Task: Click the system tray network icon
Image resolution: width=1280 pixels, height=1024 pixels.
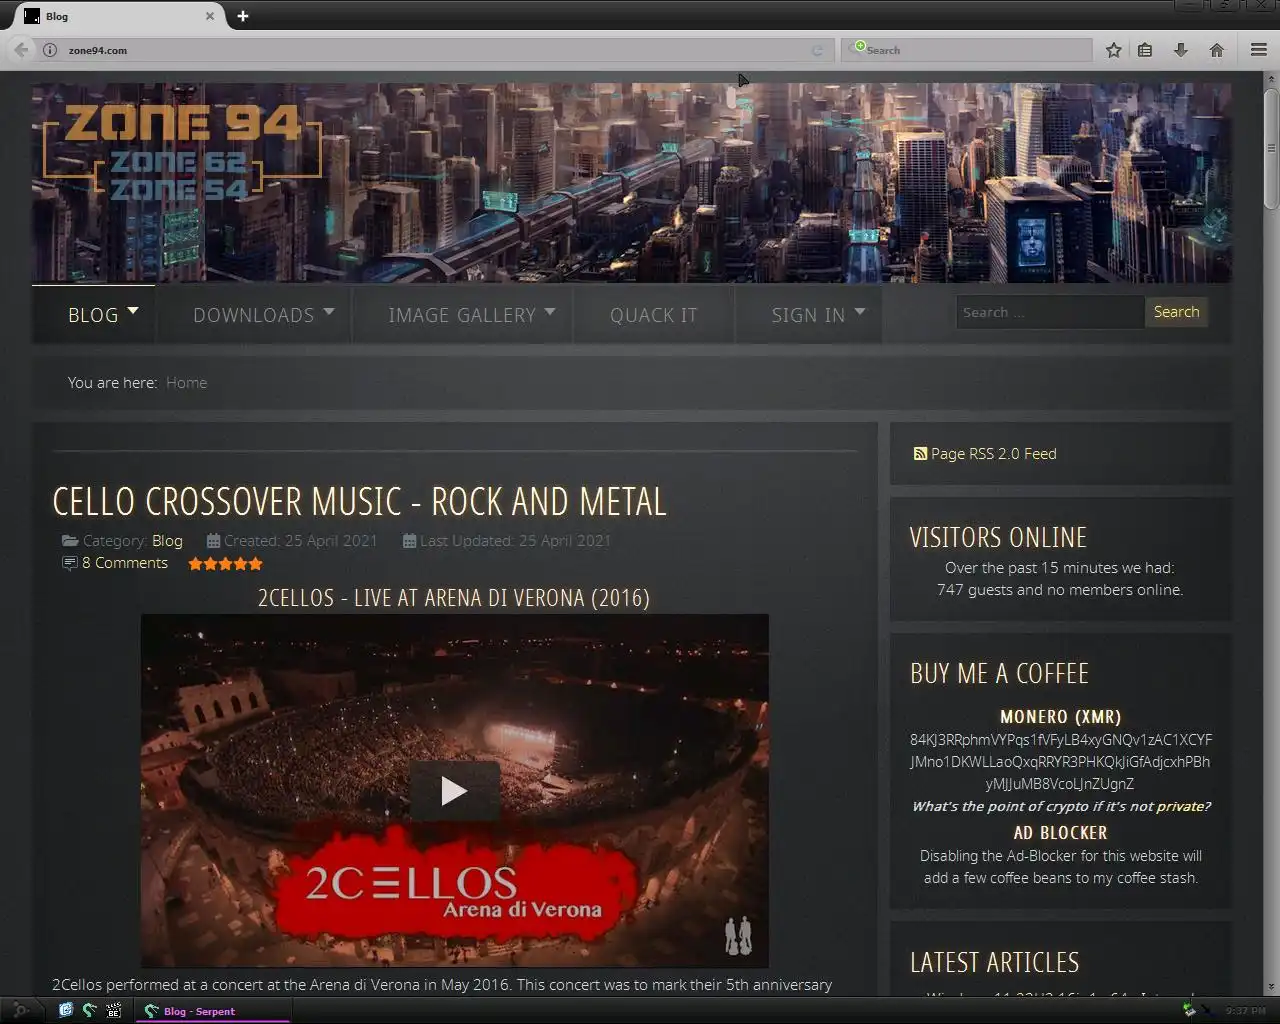Action: (1189, 1010)
